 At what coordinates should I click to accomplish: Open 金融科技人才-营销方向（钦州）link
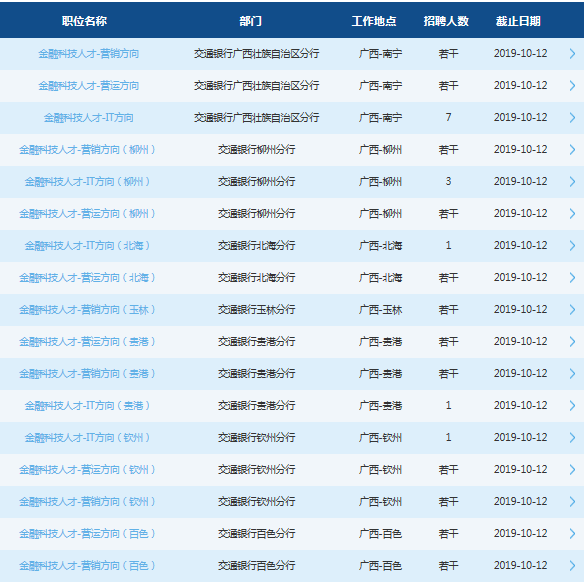(x=87, y=502)
